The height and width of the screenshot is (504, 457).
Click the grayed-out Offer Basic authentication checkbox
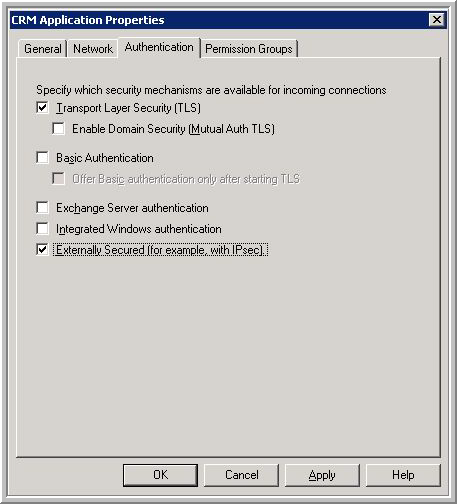tap(59, 179)
